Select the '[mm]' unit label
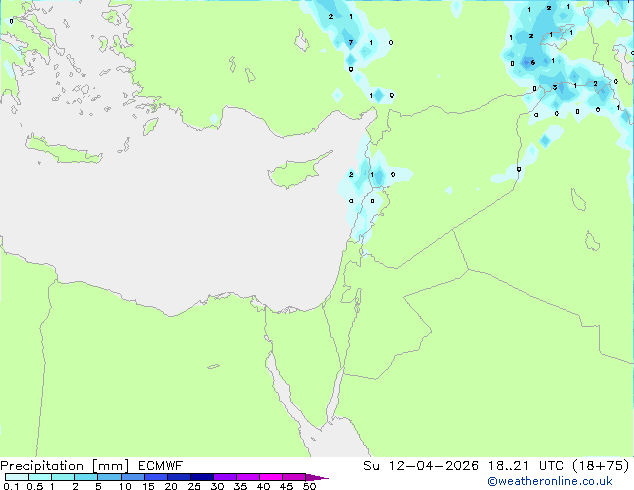 coord(110,466)
